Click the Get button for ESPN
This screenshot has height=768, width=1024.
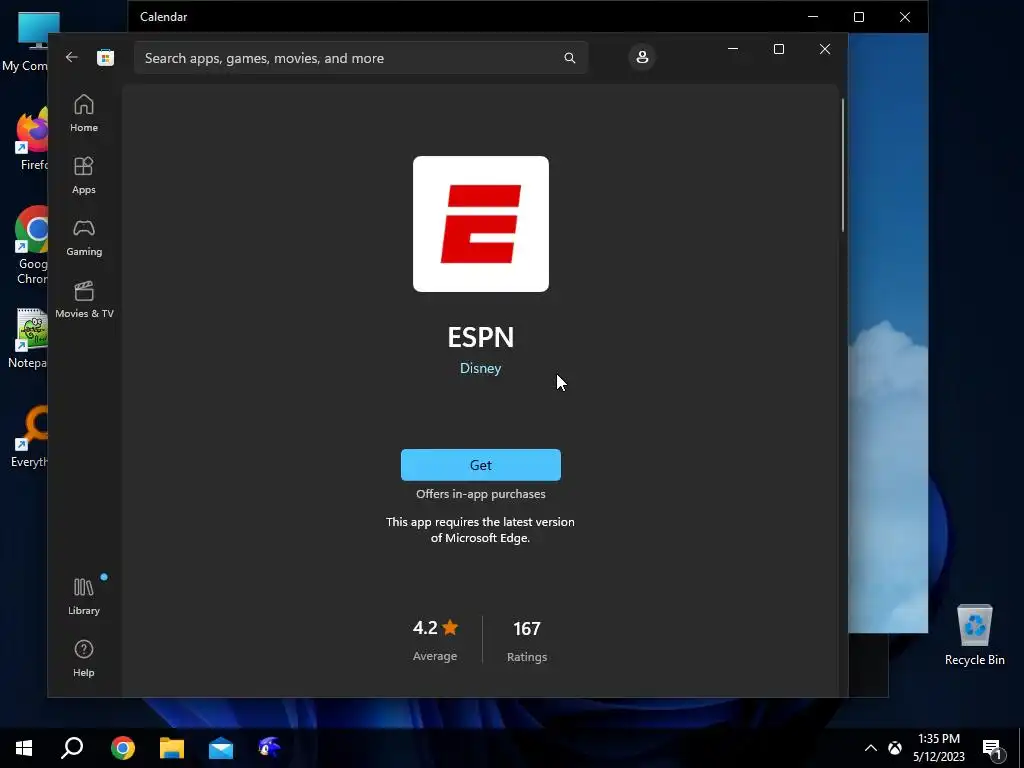pos(481,465)
